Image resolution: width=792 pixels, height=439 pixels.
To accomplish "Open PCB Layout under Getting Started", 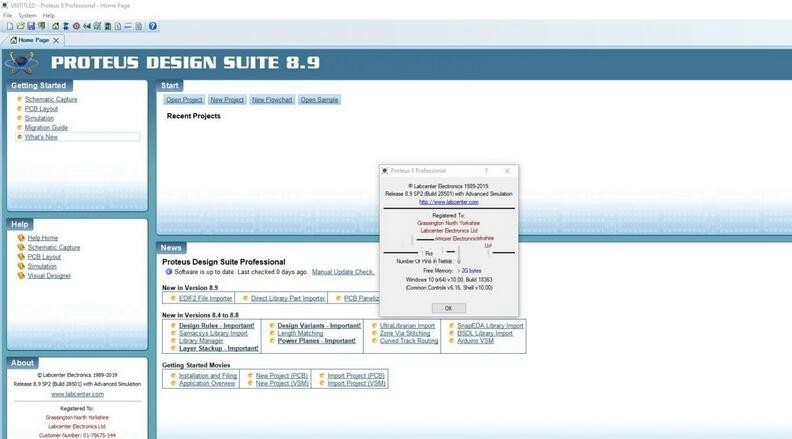I will pos(41,109).
